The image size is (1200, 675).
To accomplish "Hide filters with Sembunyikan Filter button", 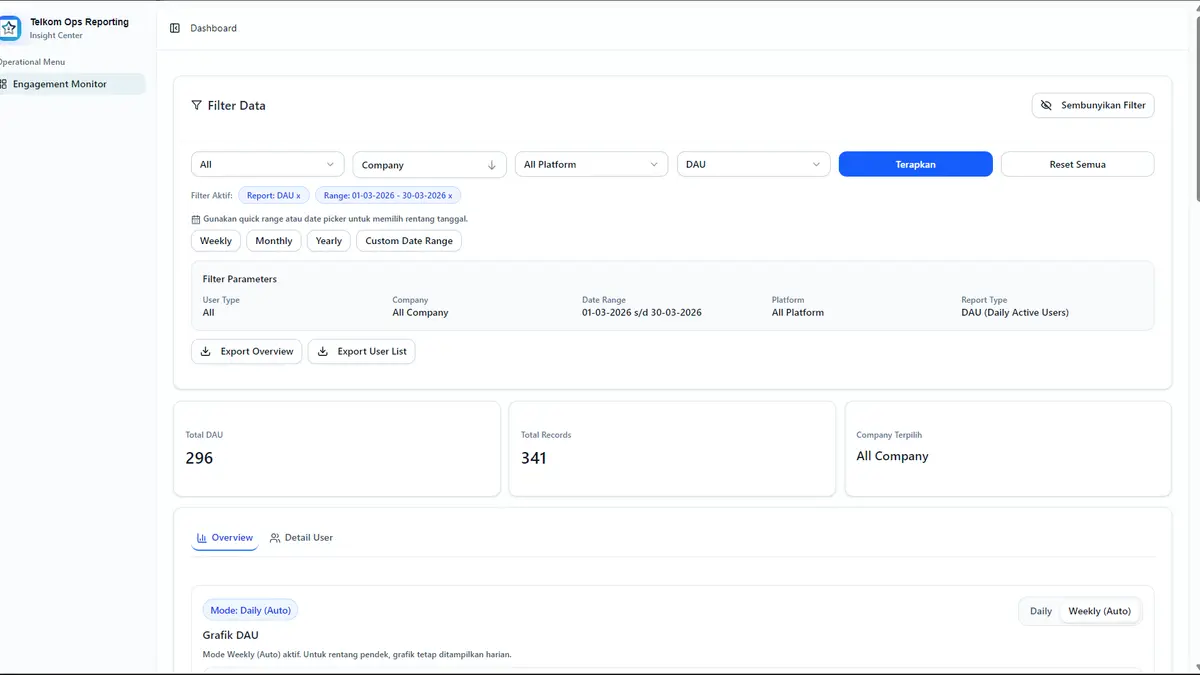I will pos(1093,105).
